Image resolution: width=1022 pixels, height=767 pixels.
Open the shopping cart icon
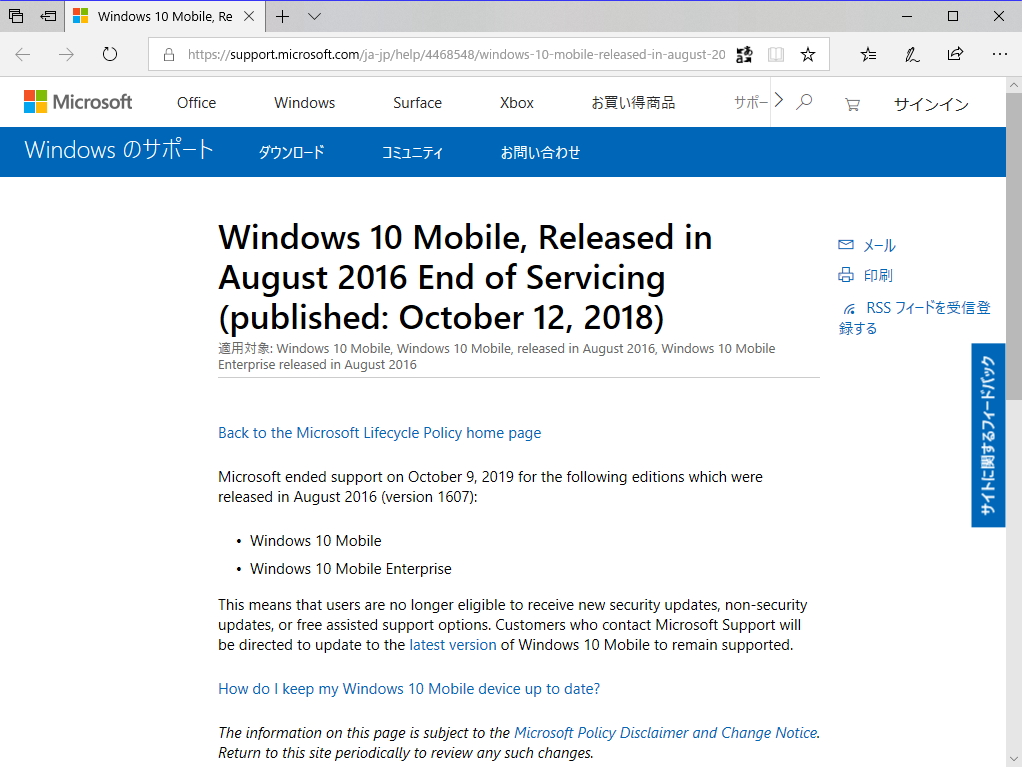coord(852,104)
